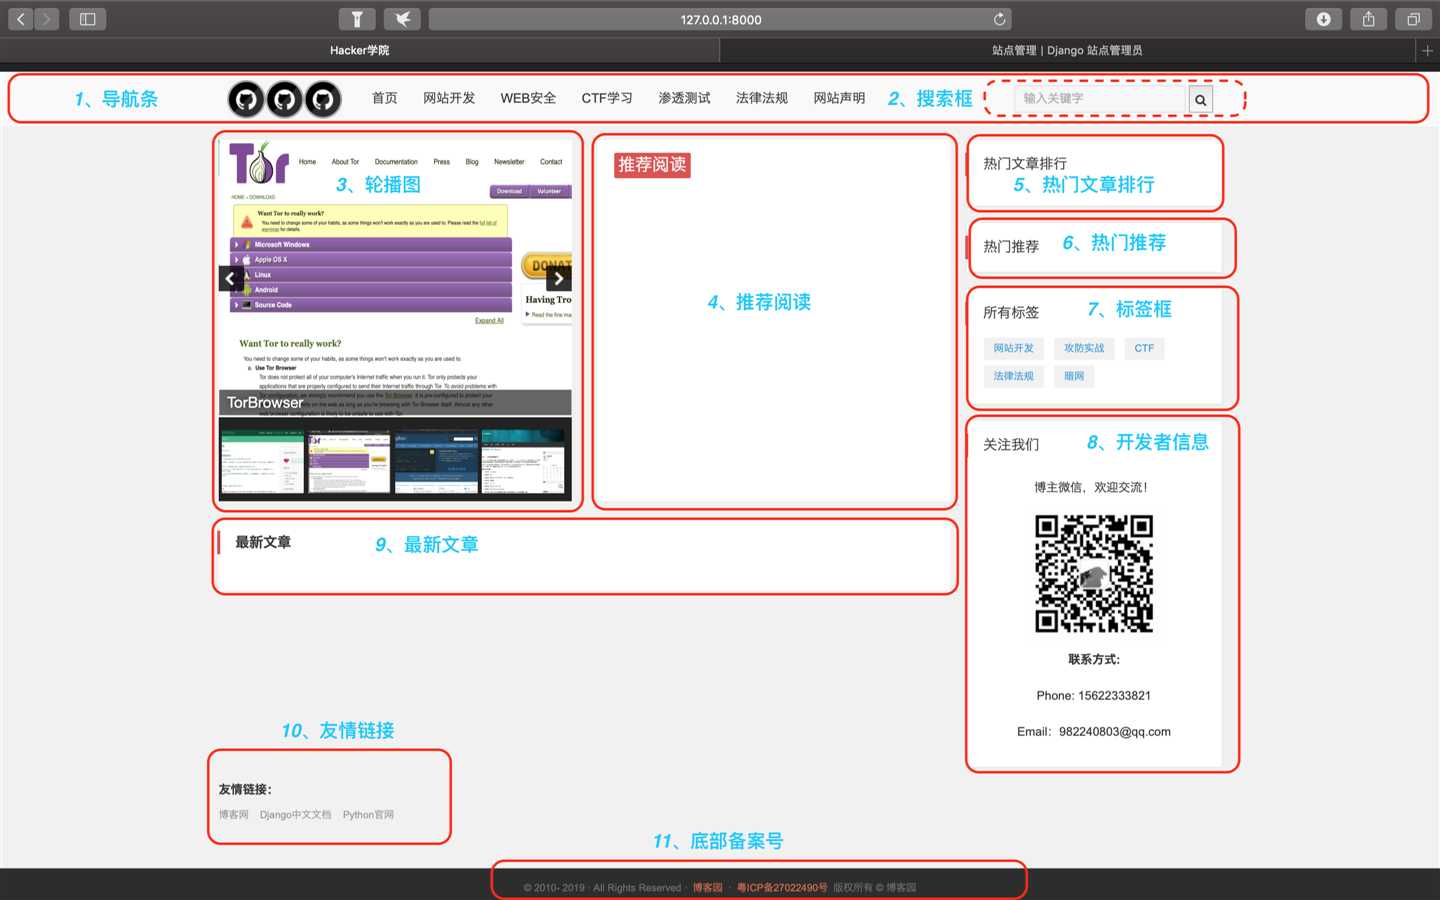Open the Django中文文档 link
The width and height of the screenshot is (1440, 900).
[295, 815]
